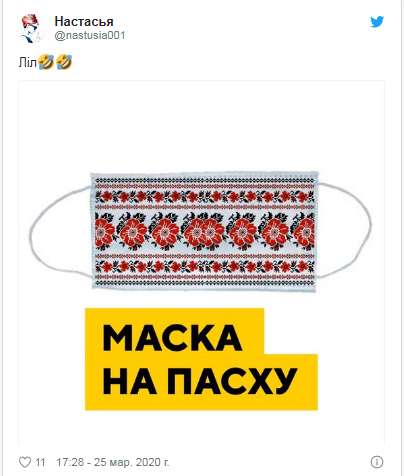Click a large red flower on the mask

(165, 232)
